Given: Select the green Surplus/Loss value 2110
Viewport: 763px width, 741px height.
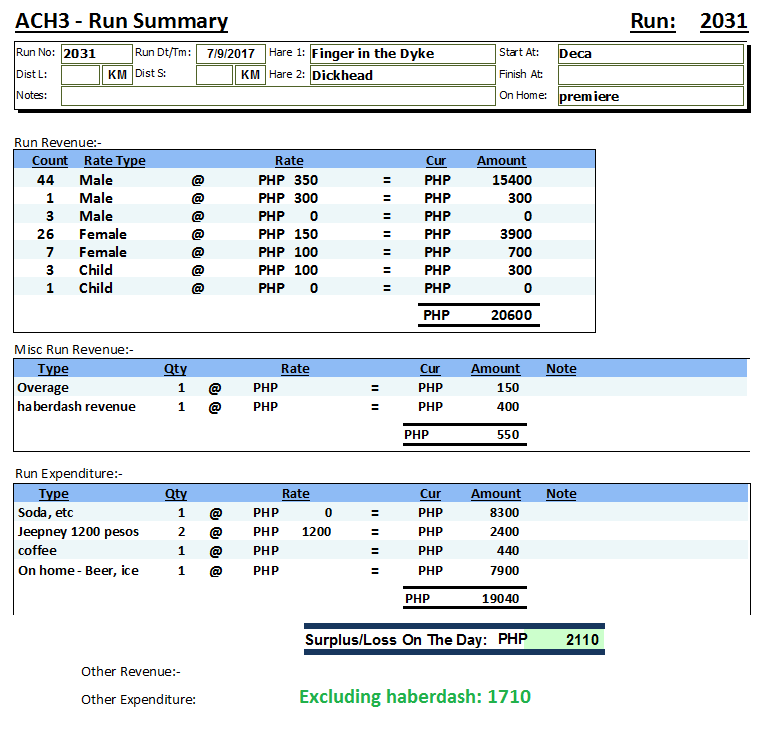Looking at the screenshot, I should (x=565, y=639).
